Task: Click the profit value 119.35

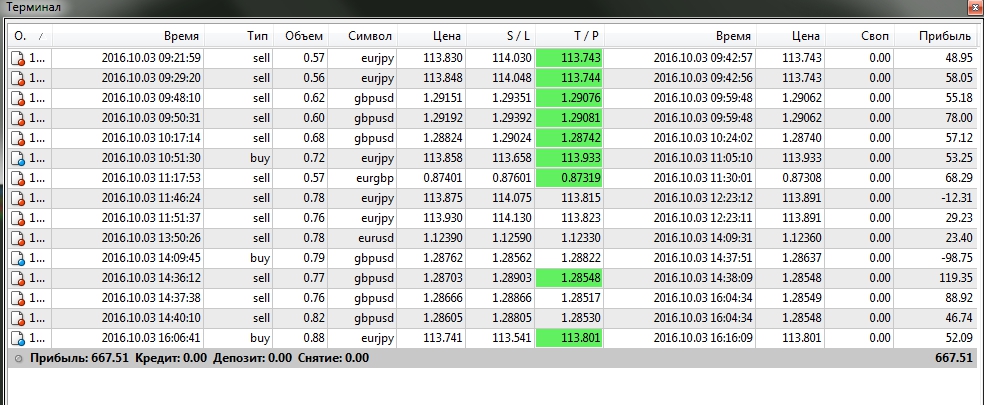Action: 955,278
